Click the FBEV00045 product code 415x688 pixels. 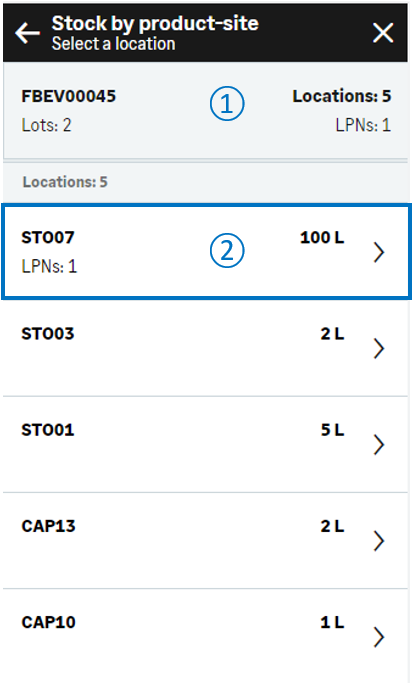click(68, 96)
